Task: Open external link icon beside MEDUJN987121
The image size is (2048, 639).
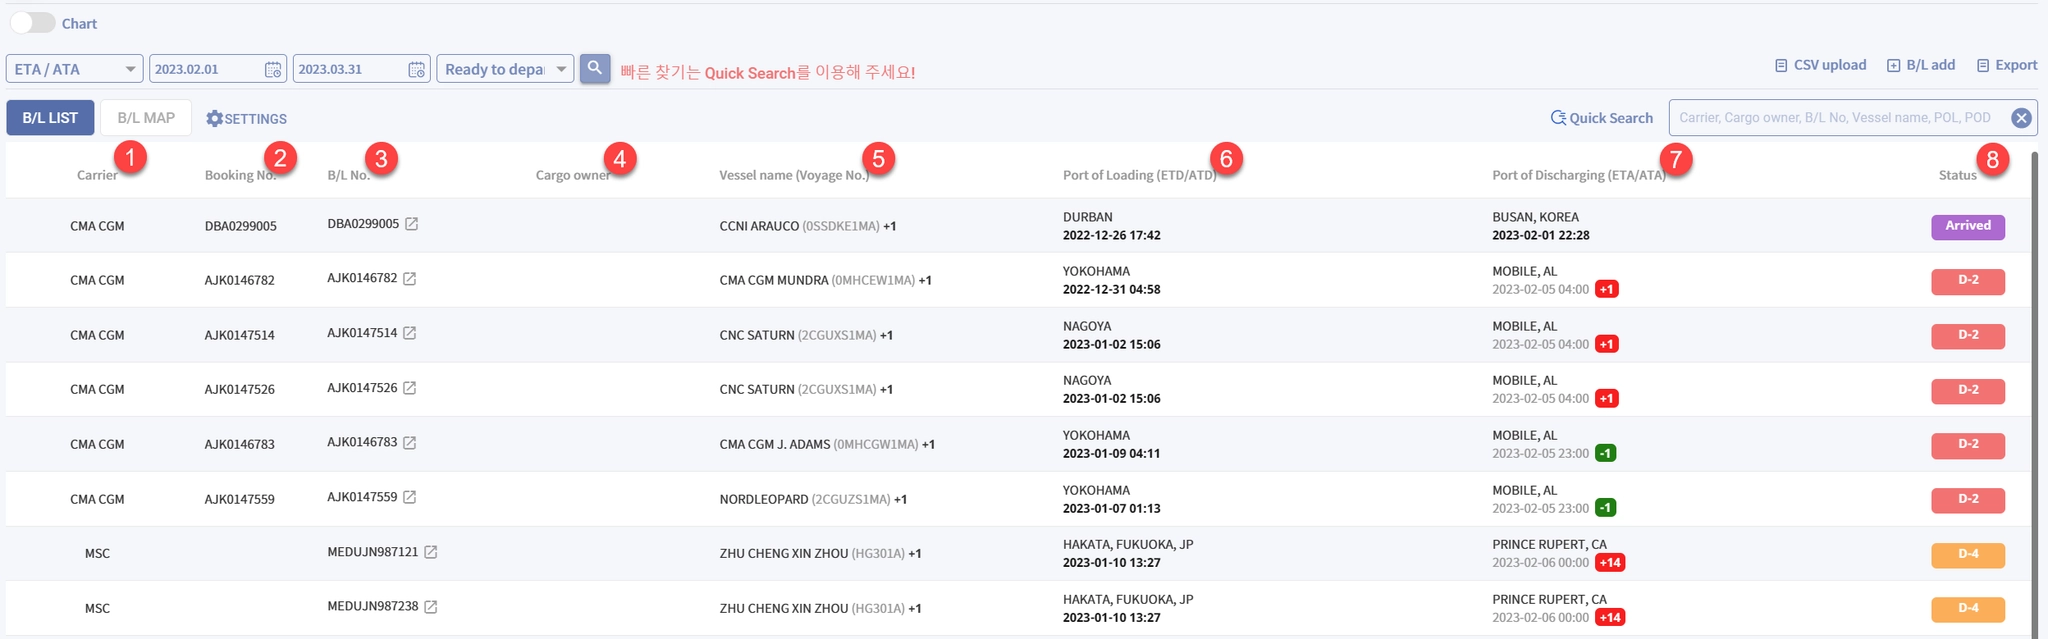Action: click(431, 552)
